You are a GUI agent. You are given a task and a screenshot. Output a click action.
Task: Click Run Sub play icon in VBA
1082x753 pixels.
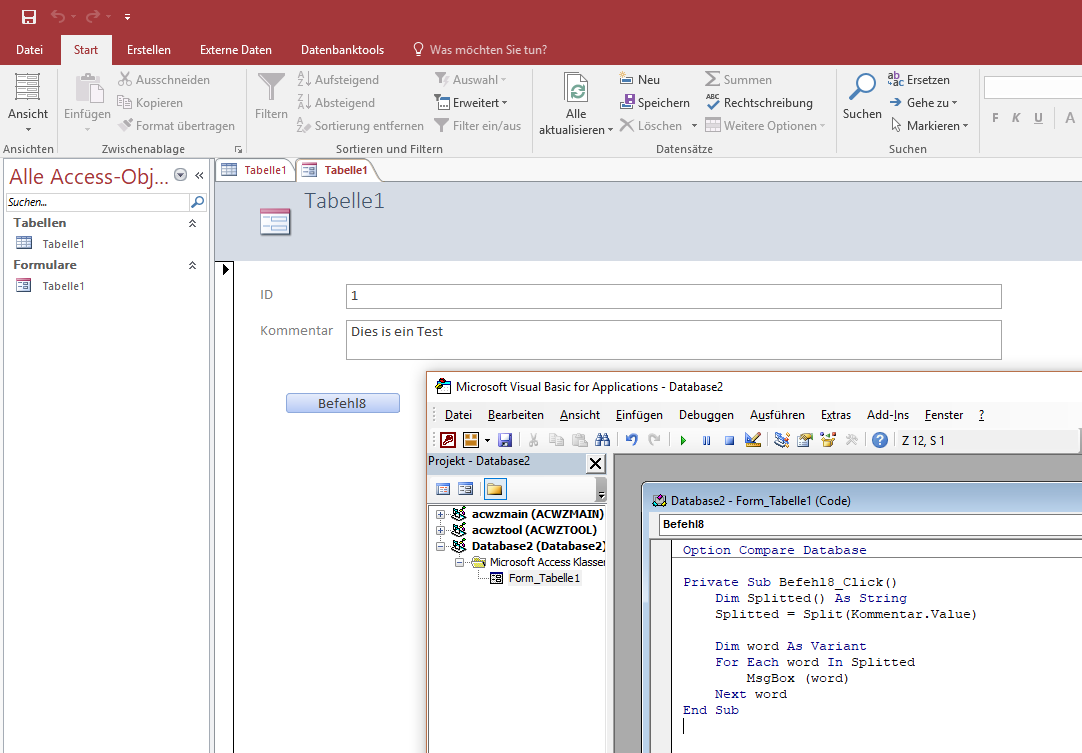(x=683, y=440)
